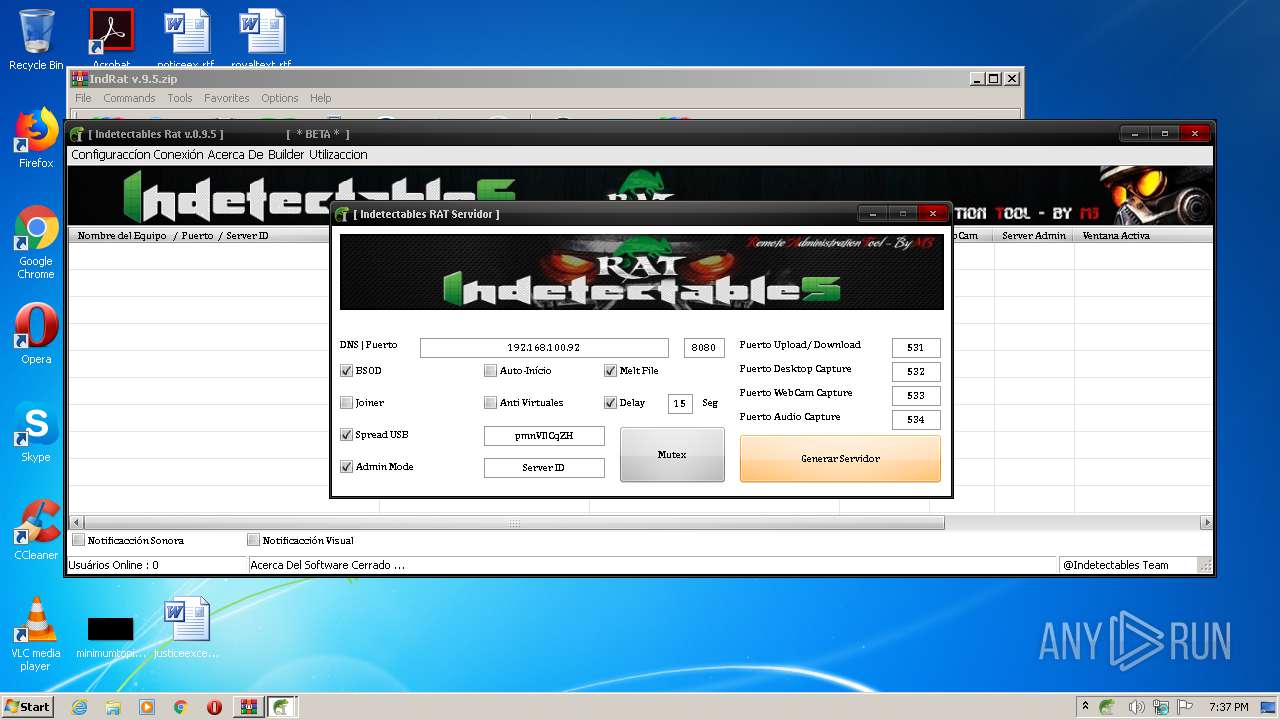The width and height of the screenshot is (1280, 720).
Task: Open Acrobat Reader desktop shortcut
Action: 111,38
